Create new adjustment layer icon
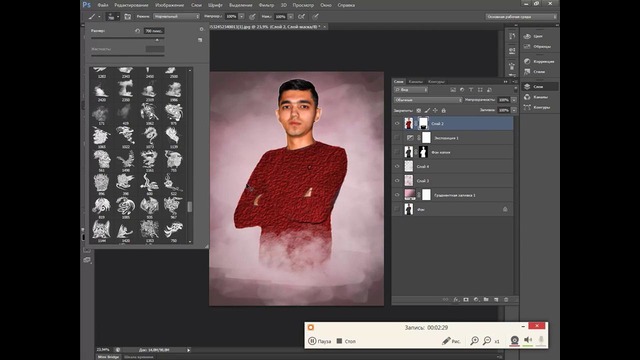The width and height of the screenshot is (640, 360). (x=476, y=300)
